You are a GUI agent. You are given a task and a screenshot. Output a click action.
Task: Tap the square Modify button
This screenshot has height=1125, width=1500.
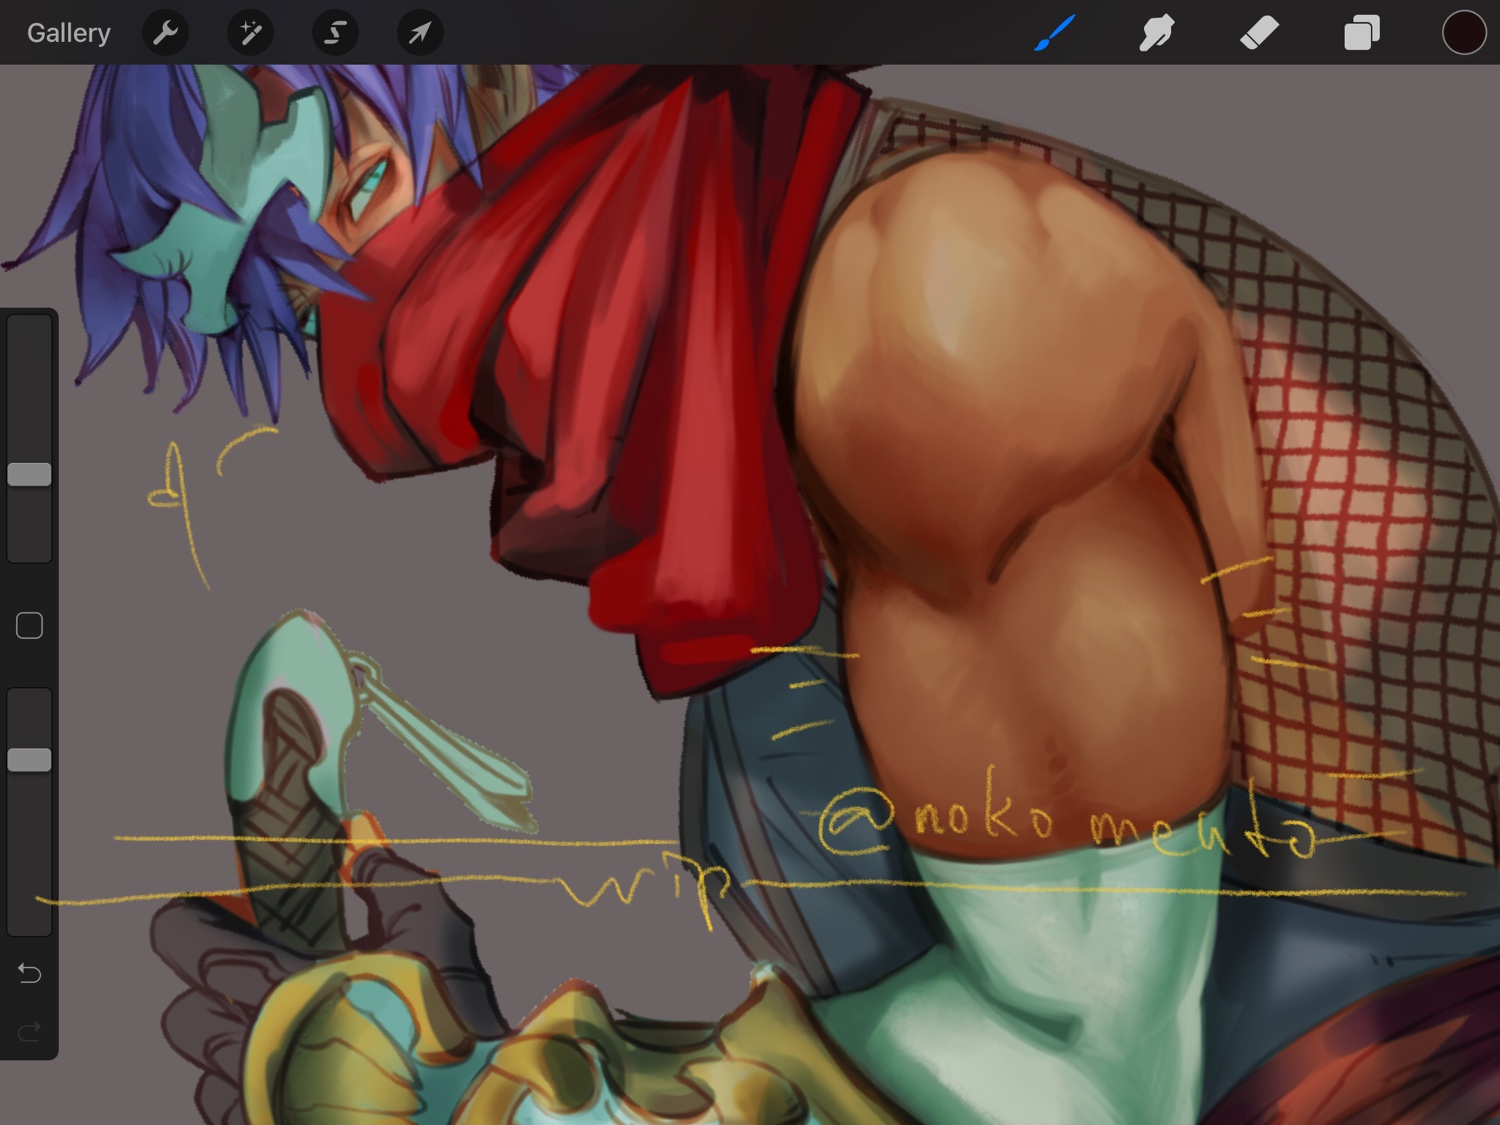30,626
